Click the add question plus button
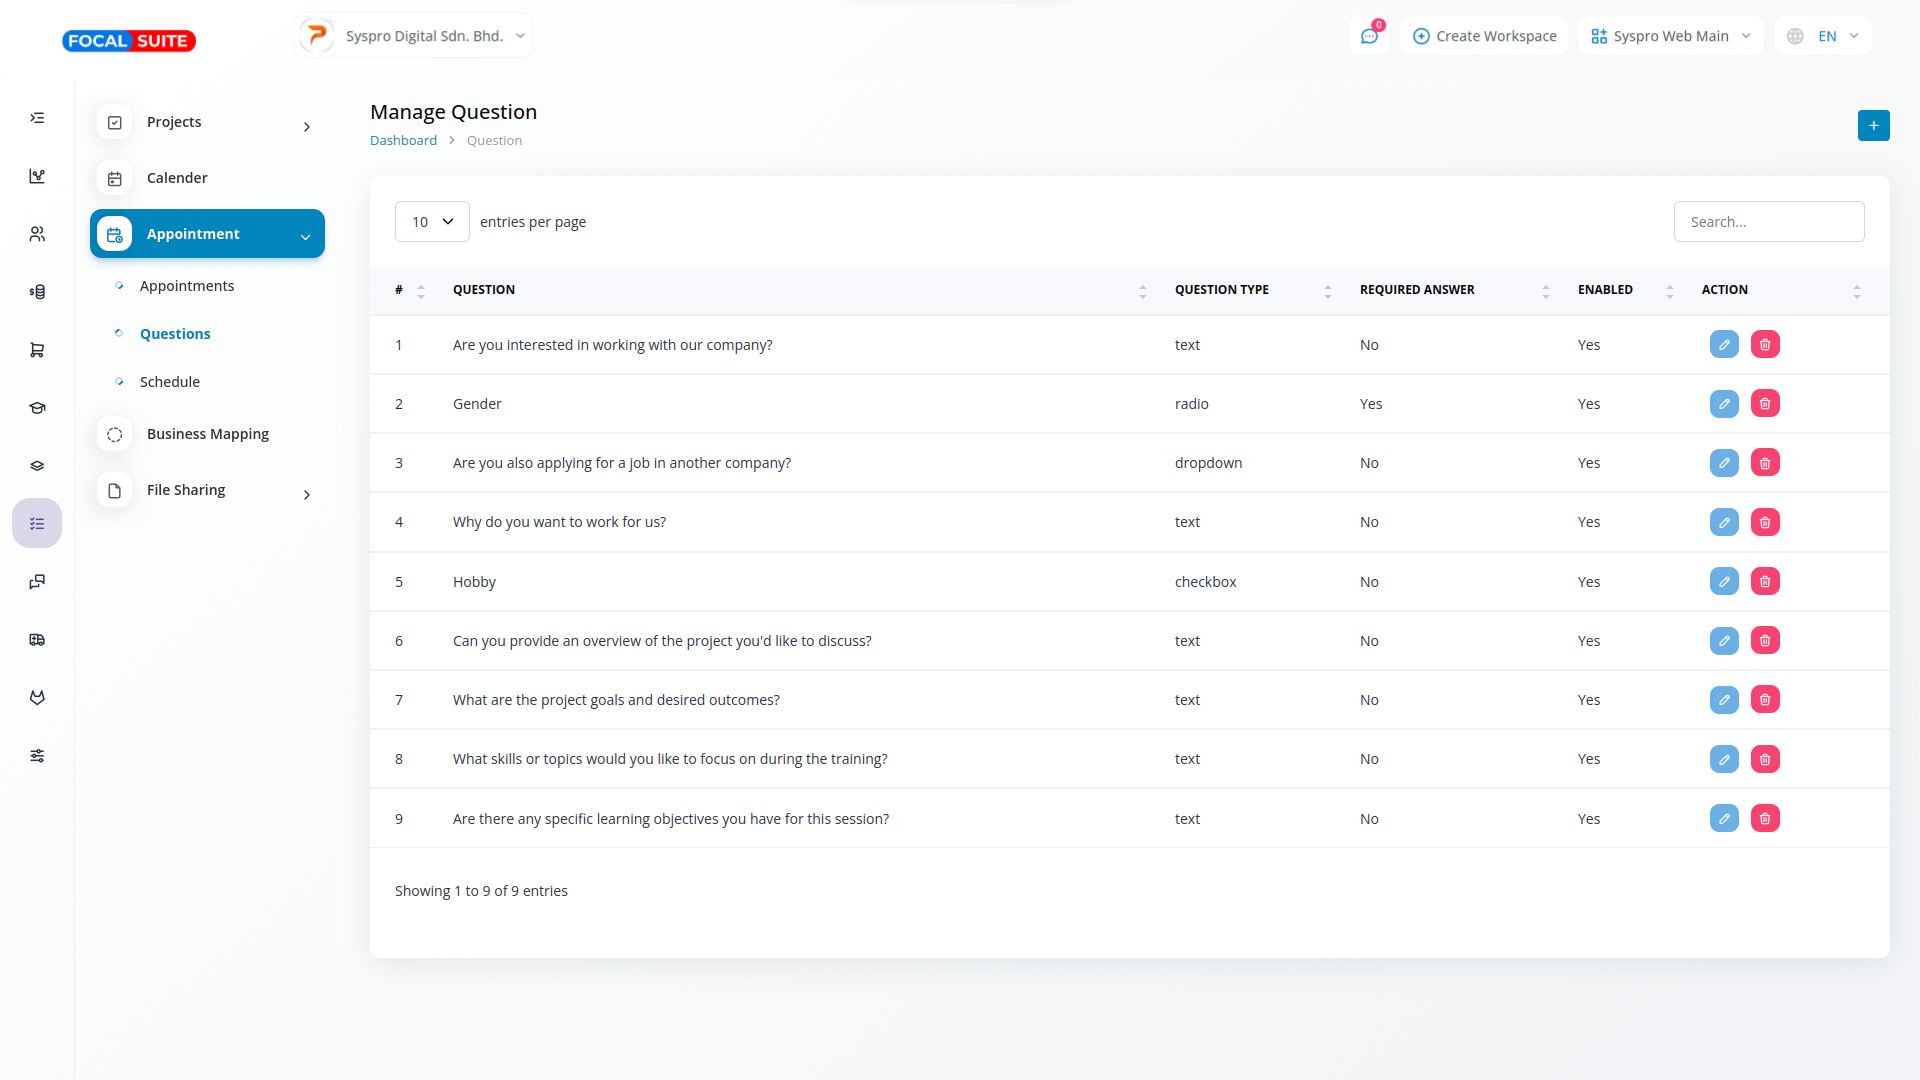This screenshot has width=1920, height=1080. tap(1873, 126)
